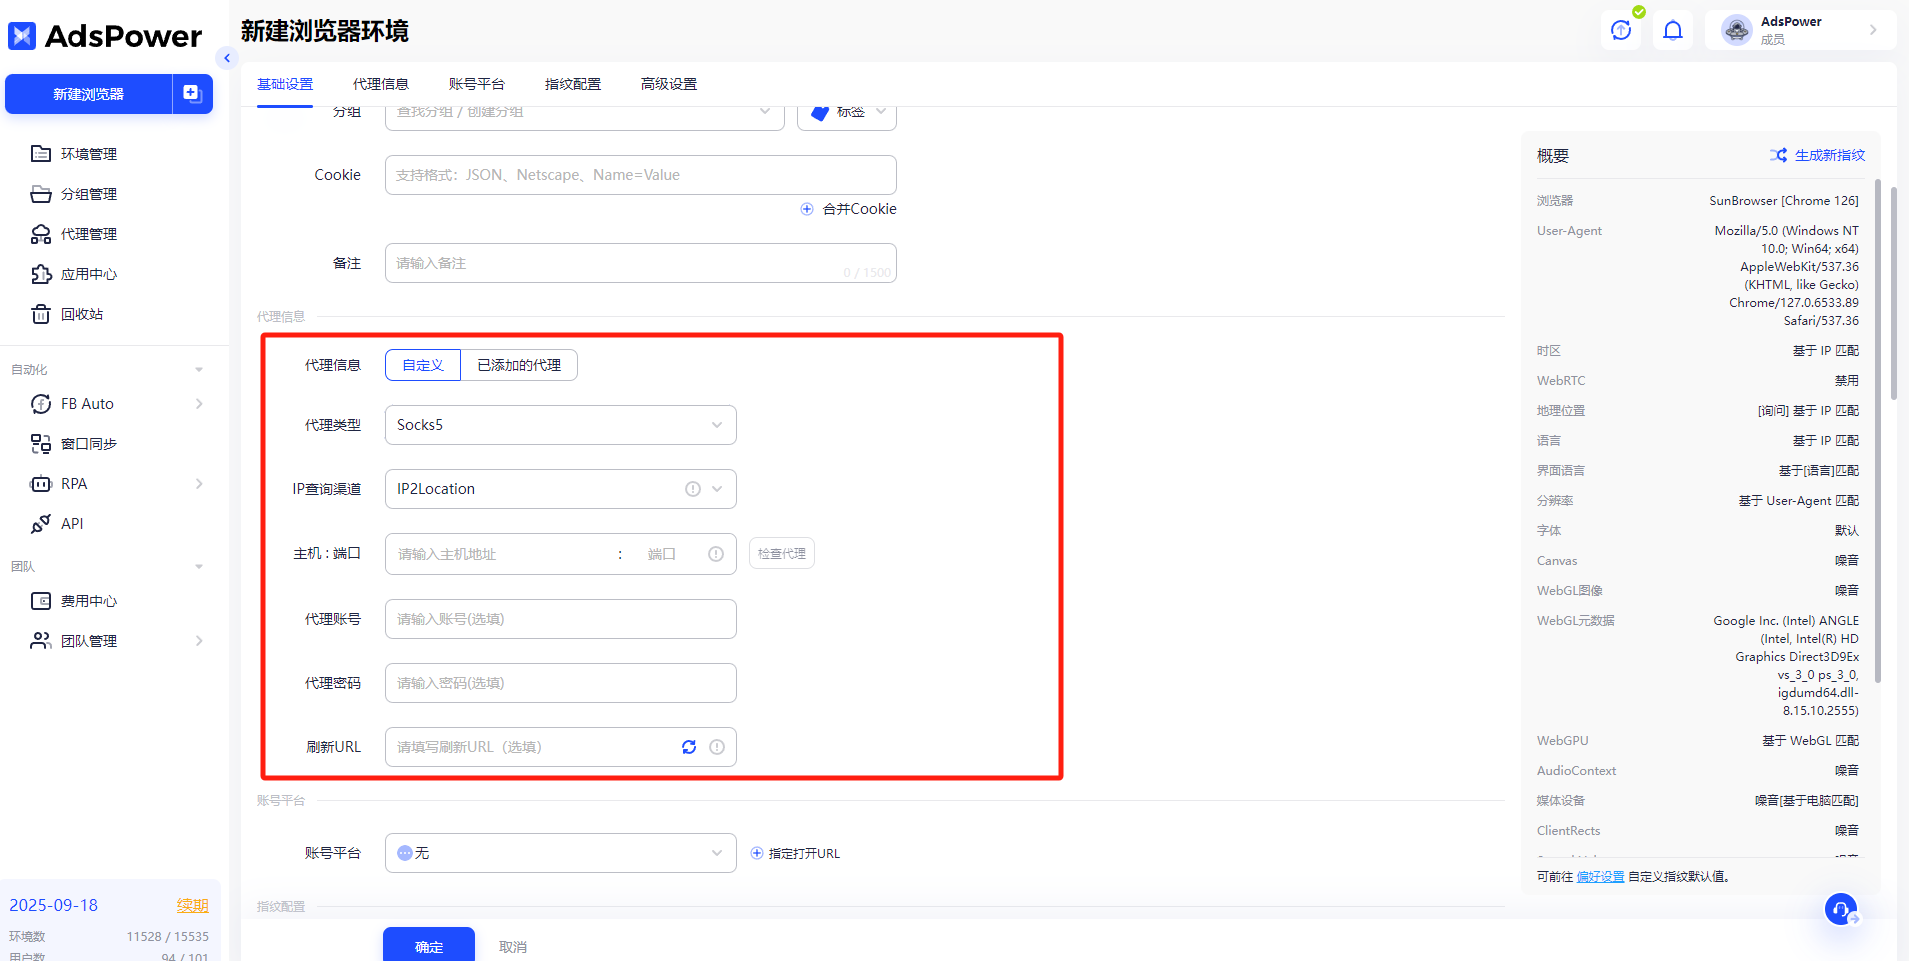Open the 账号平台 dropdown
This screenshot has height=961, width=1909.
click(561, 853)
